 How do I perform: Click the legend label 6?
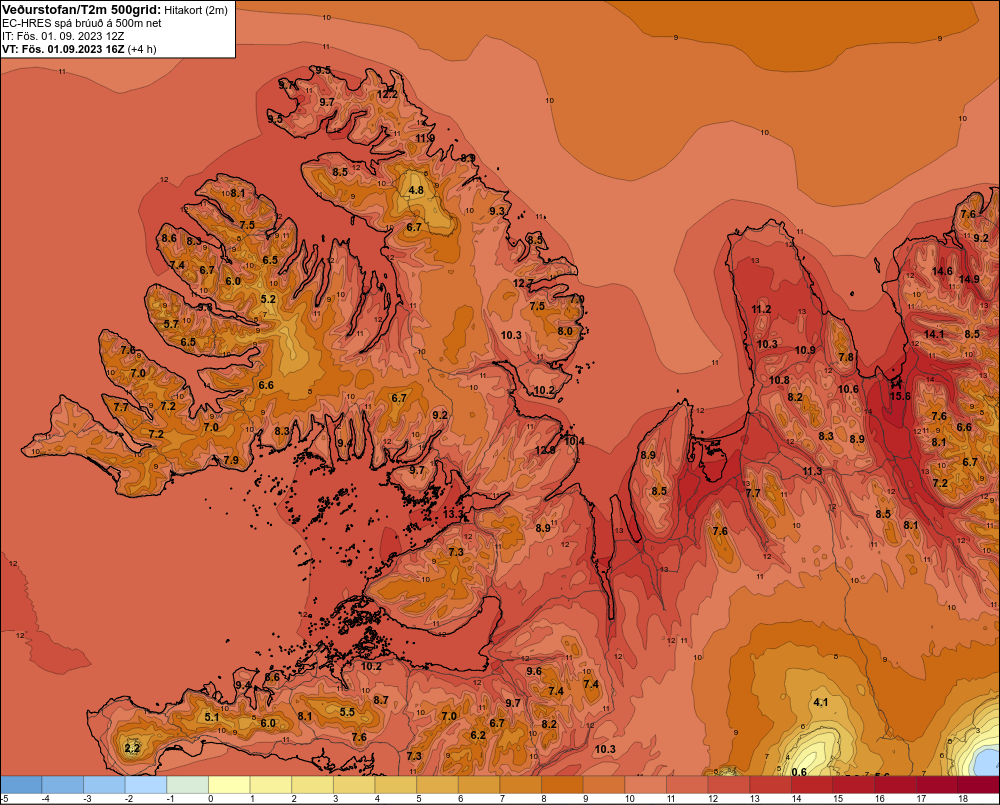coord(460,799)
